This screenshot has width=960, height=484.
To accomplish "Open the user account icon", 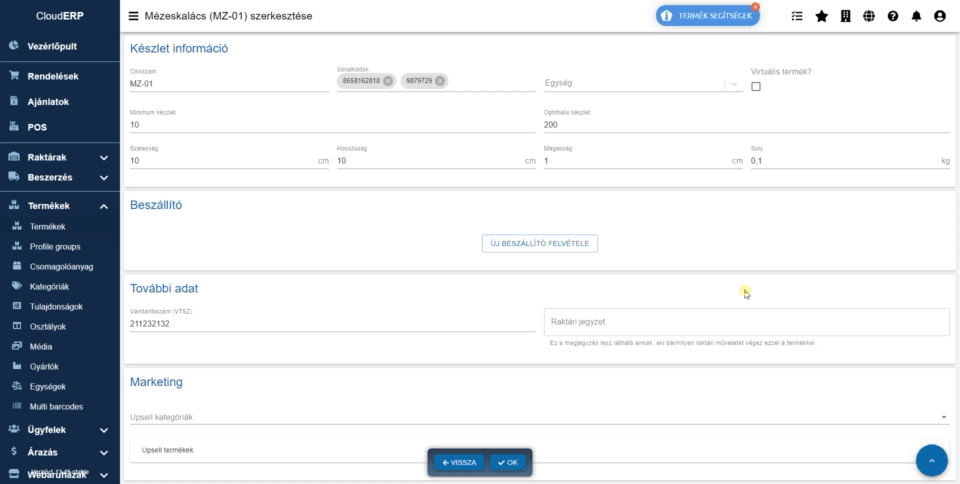I will pyautogui.click(x=940, y=17).
